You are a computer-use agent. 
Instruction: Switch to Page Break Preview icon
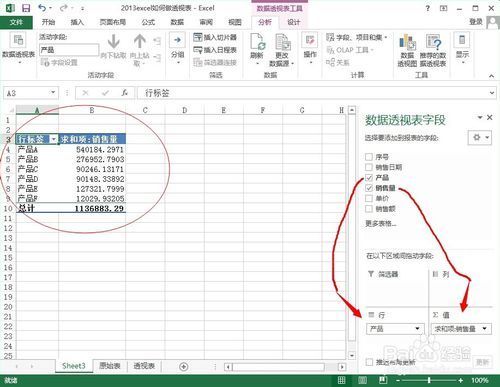pos(383,380)
